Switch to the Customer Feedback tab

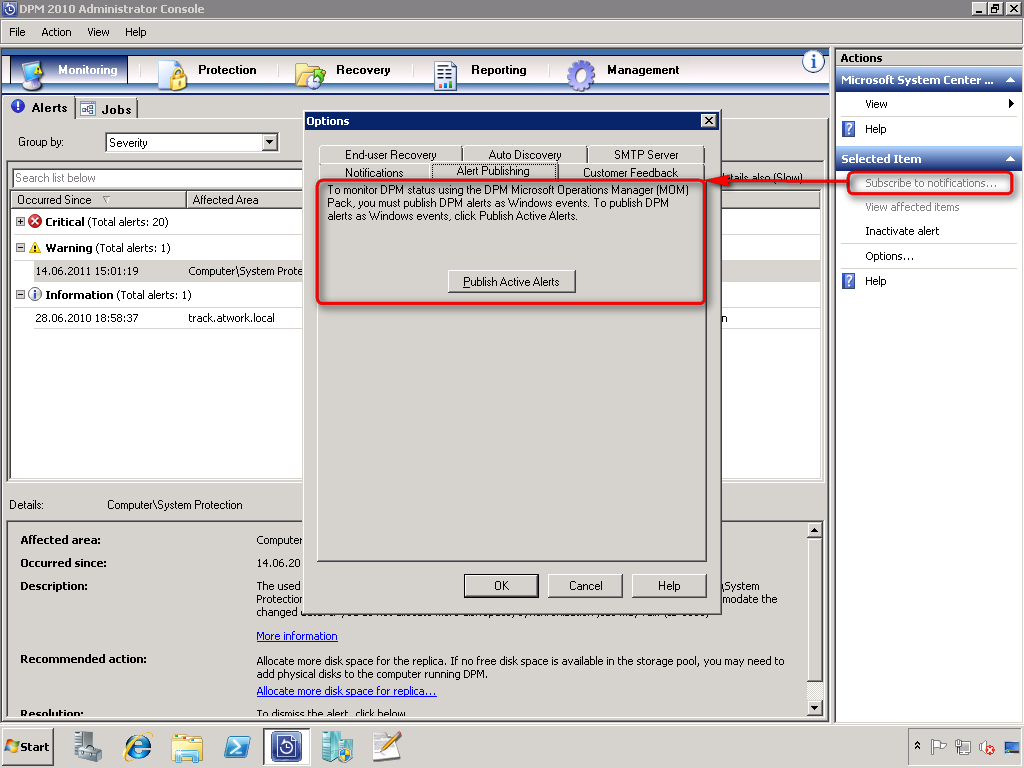click(x=630, y=172)
